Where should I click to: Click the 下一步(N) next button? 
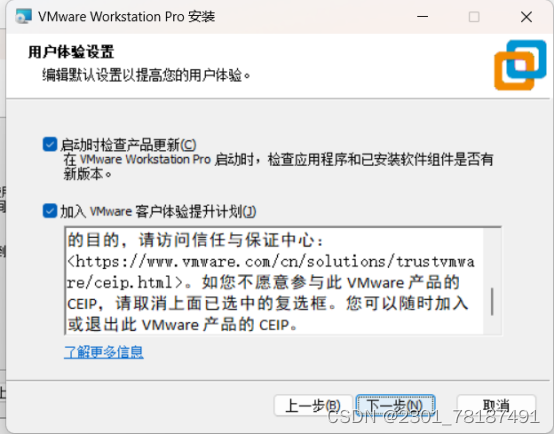[x=395, y=406]
